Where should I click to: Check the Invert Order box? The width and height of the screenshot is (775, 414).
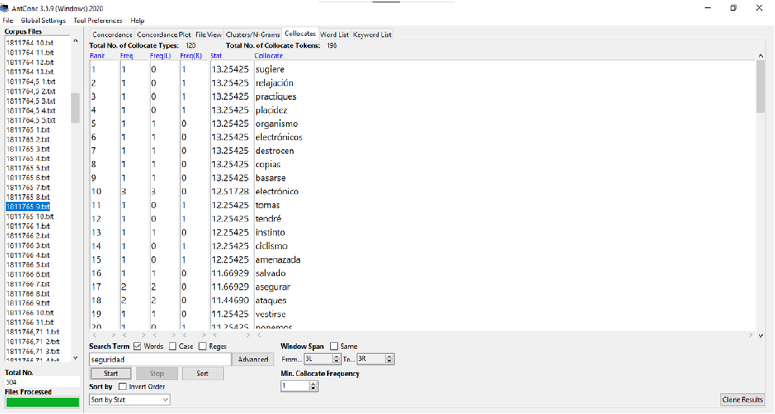122,385
